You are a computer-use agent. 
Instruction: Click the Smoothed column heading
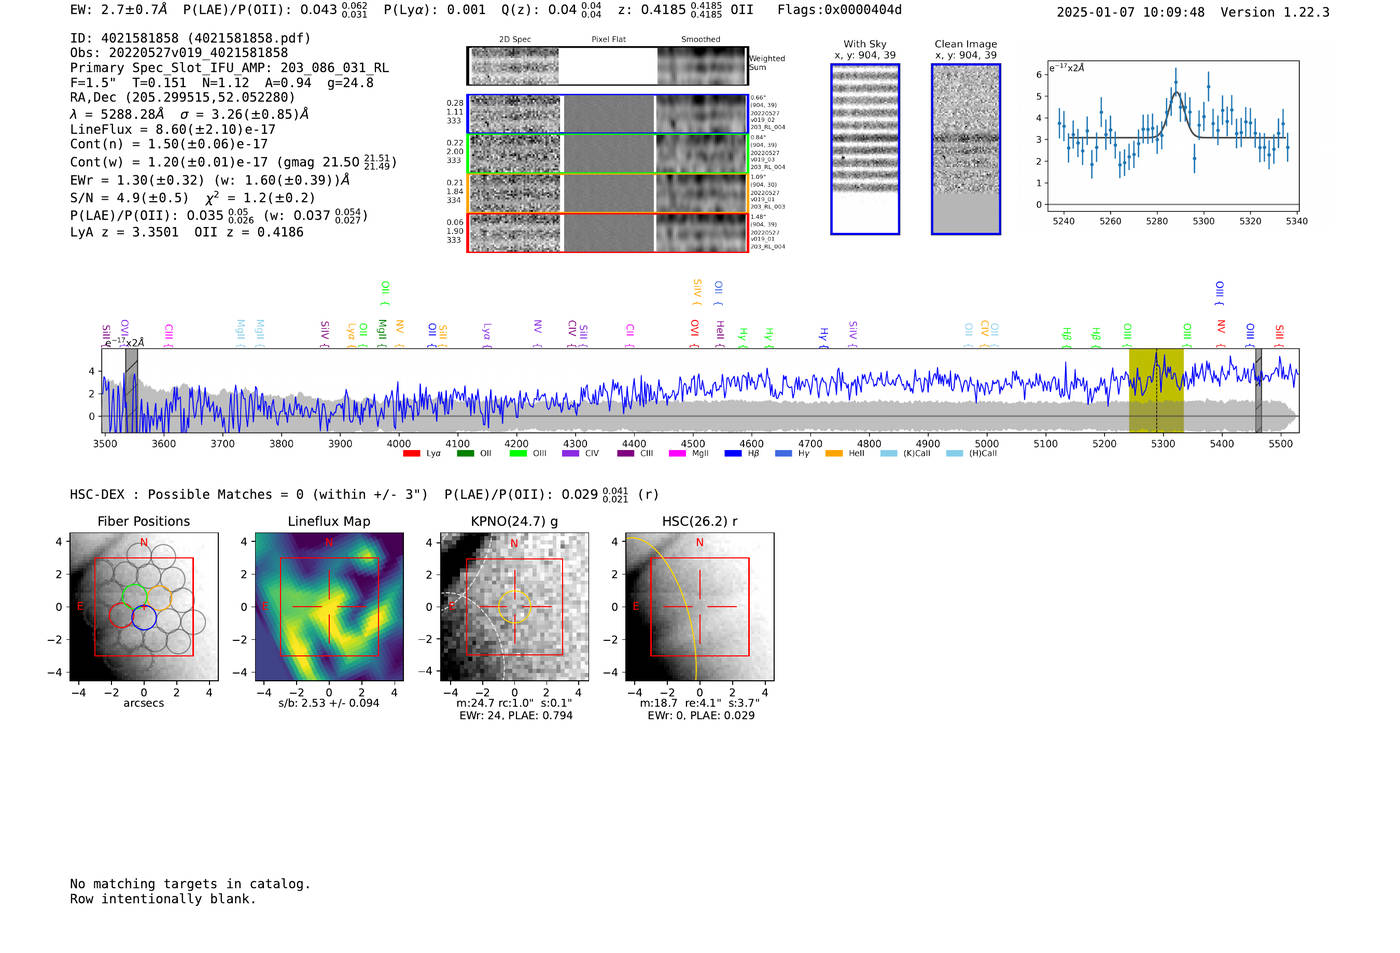[701, 40]
